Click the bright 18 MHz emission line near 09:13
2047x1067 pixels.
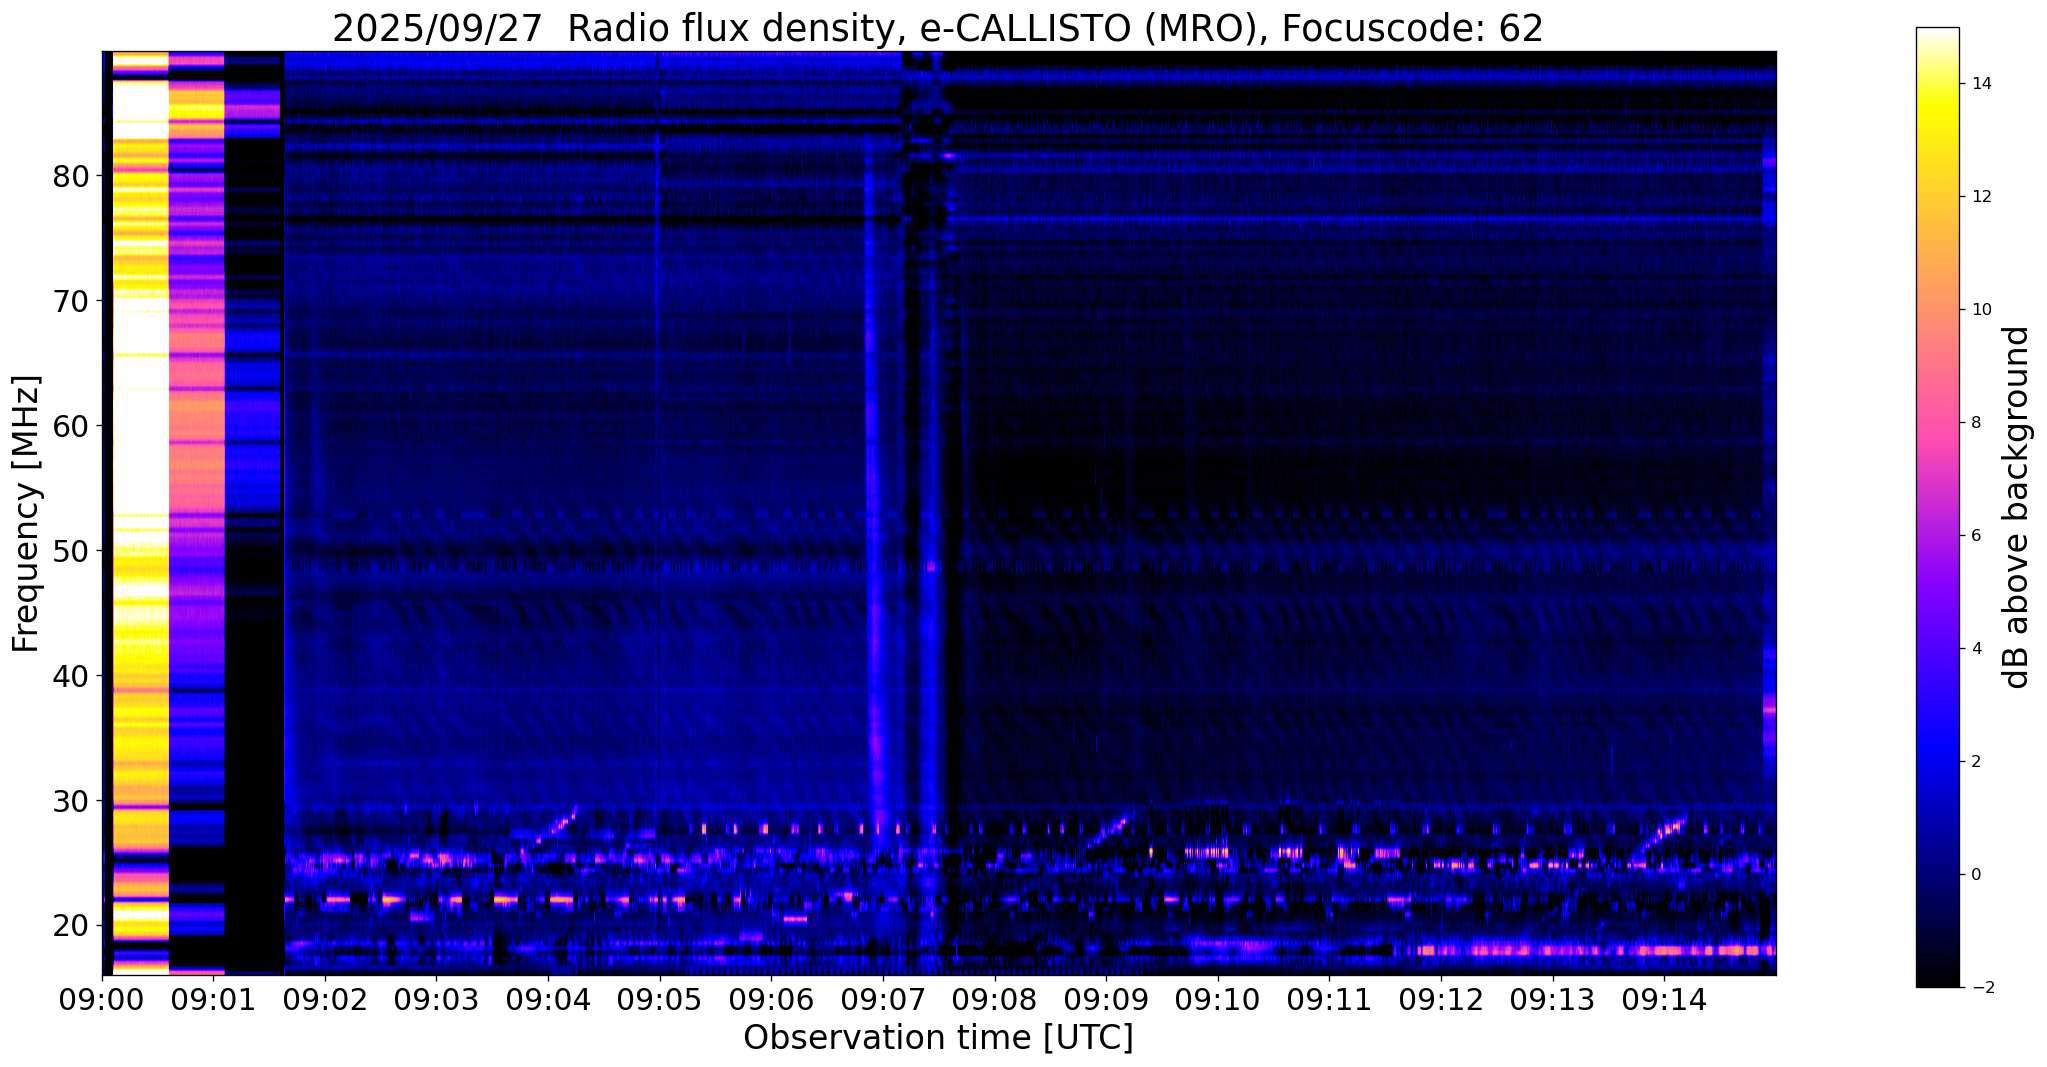point(1595,950)
